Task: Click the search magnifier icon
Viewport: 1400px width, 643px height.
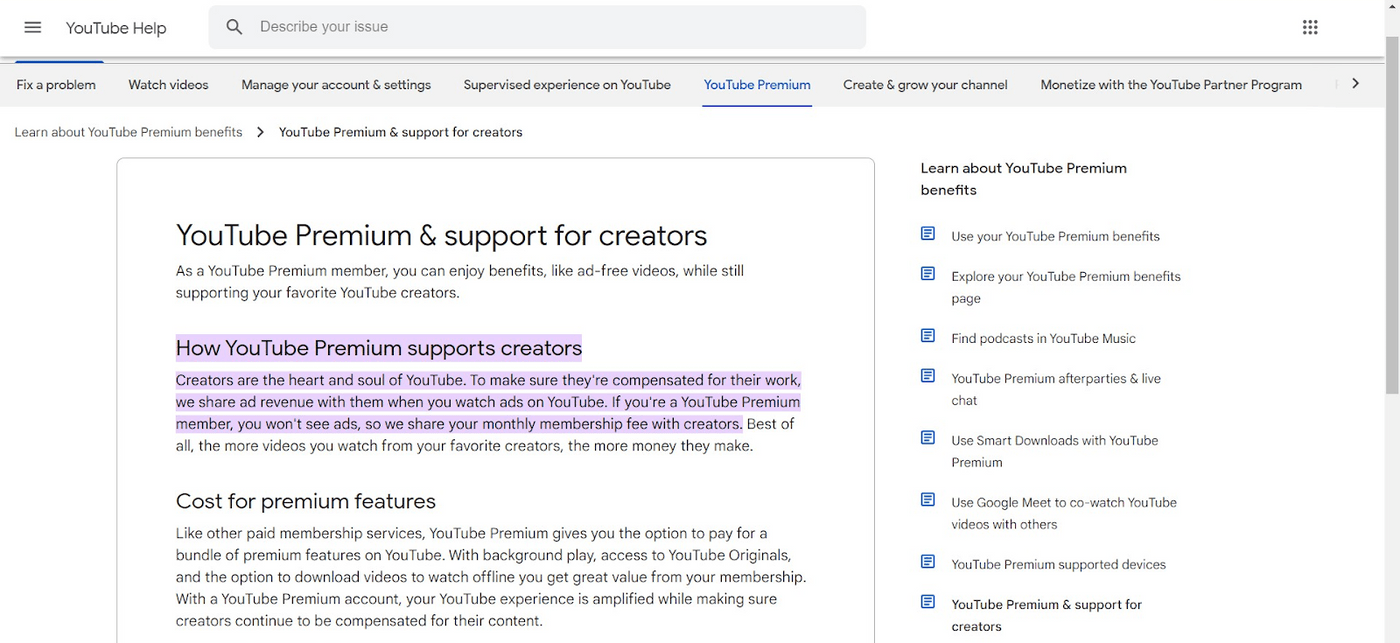Action: tap(234, 26)
